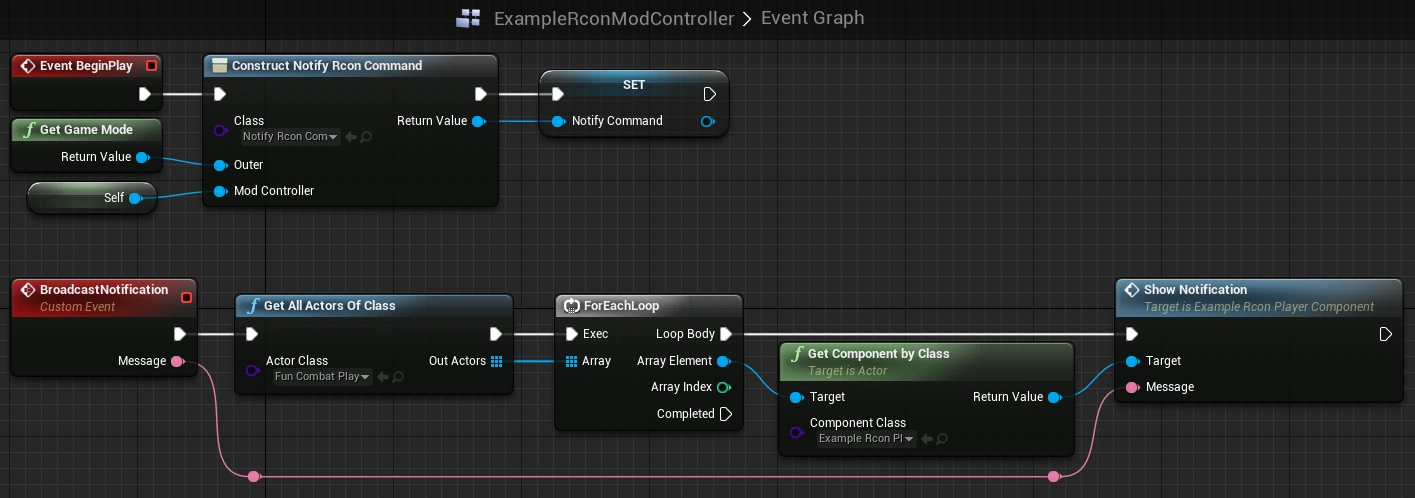Click browse magnifier beside Example Rcon Pl dropdown
This screenshot has width=1415, height=498.
click(942, 438)
